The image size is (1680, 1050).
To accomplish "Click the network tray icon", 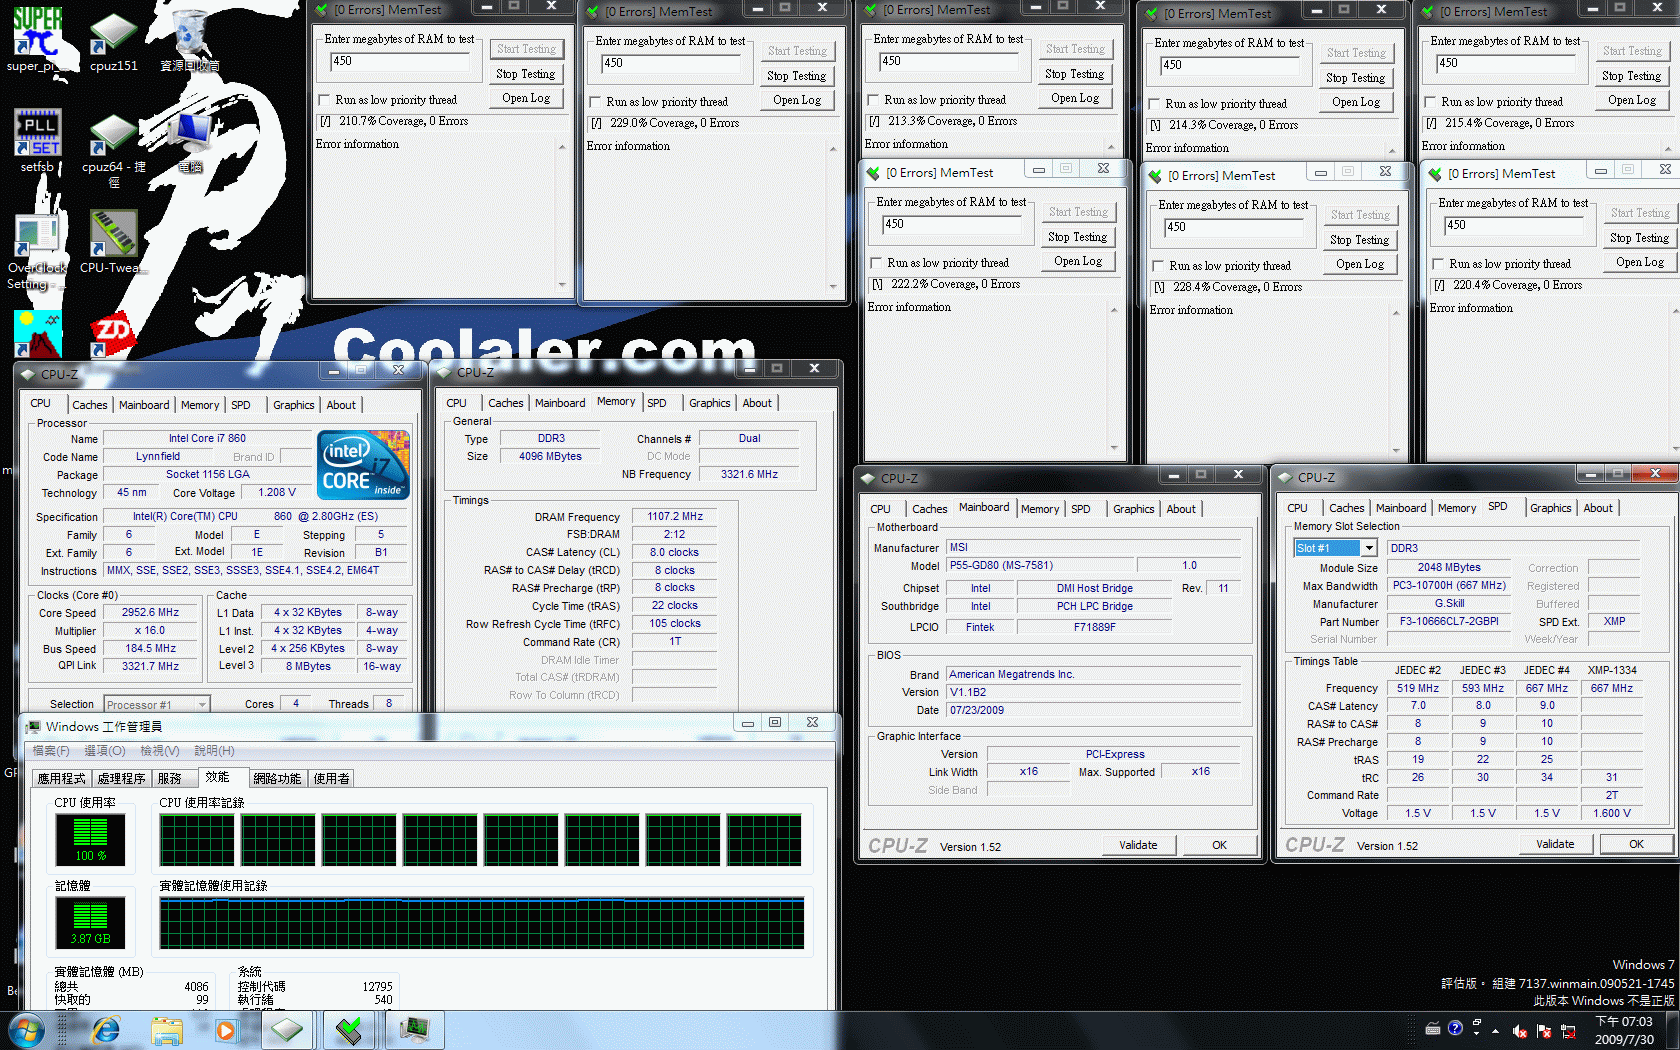I will (x=1568, y=1030).
